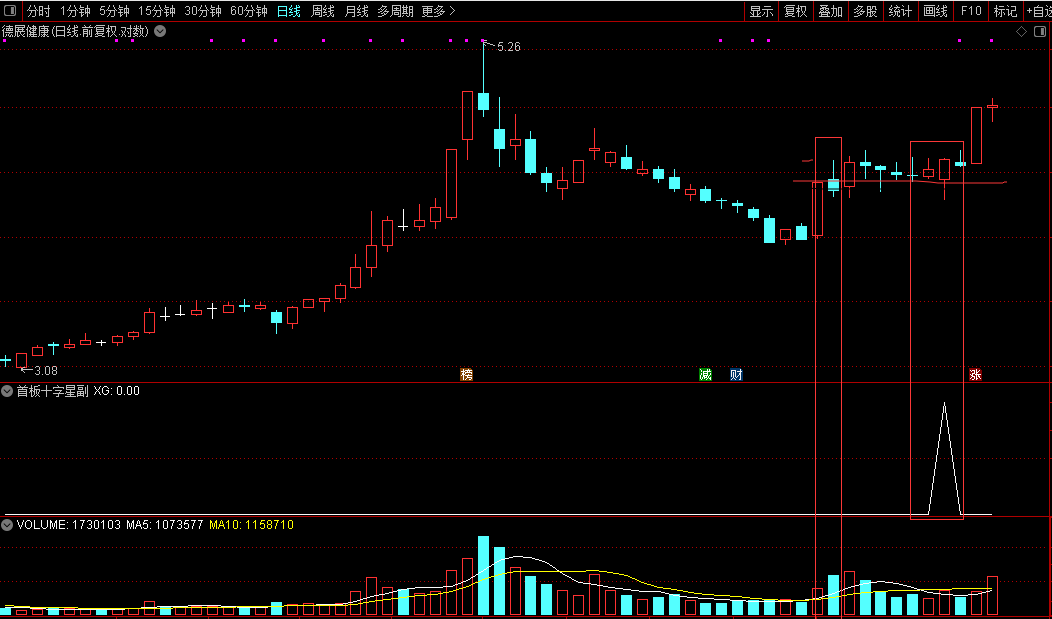Open the 画线 drawing tools
Screen dimensions: 1052x619
coord(935,11)
